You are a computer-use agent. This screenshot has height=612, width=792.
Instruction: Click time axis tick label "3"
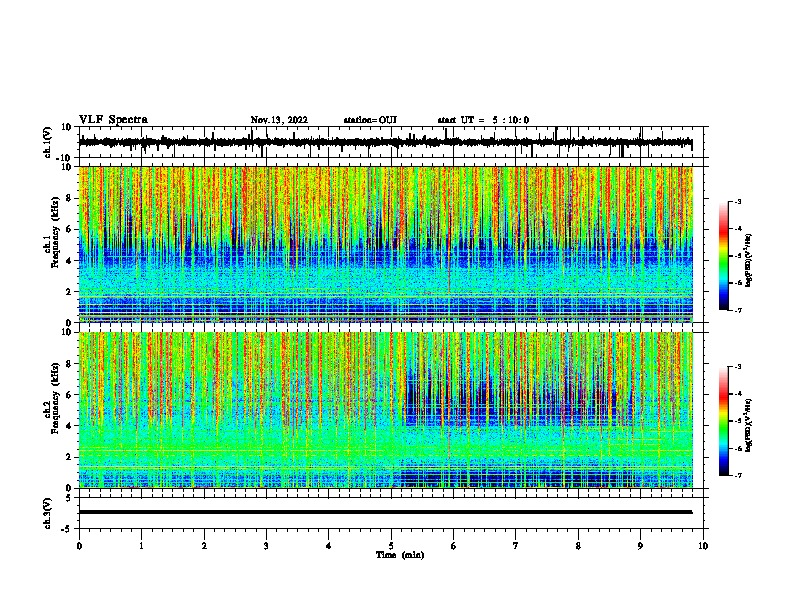pyautogui.click(x=266, y=546)
